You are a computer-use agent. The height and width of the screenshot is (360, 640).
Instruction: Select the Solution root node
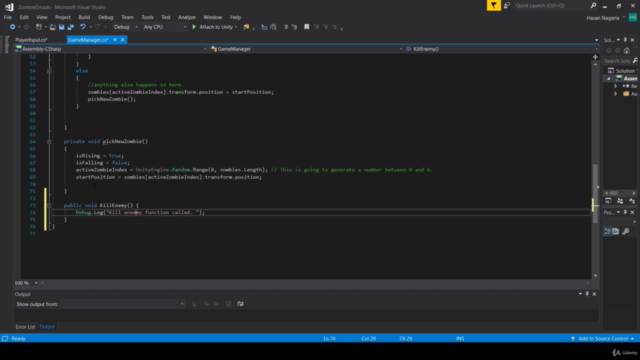point(622,71)
